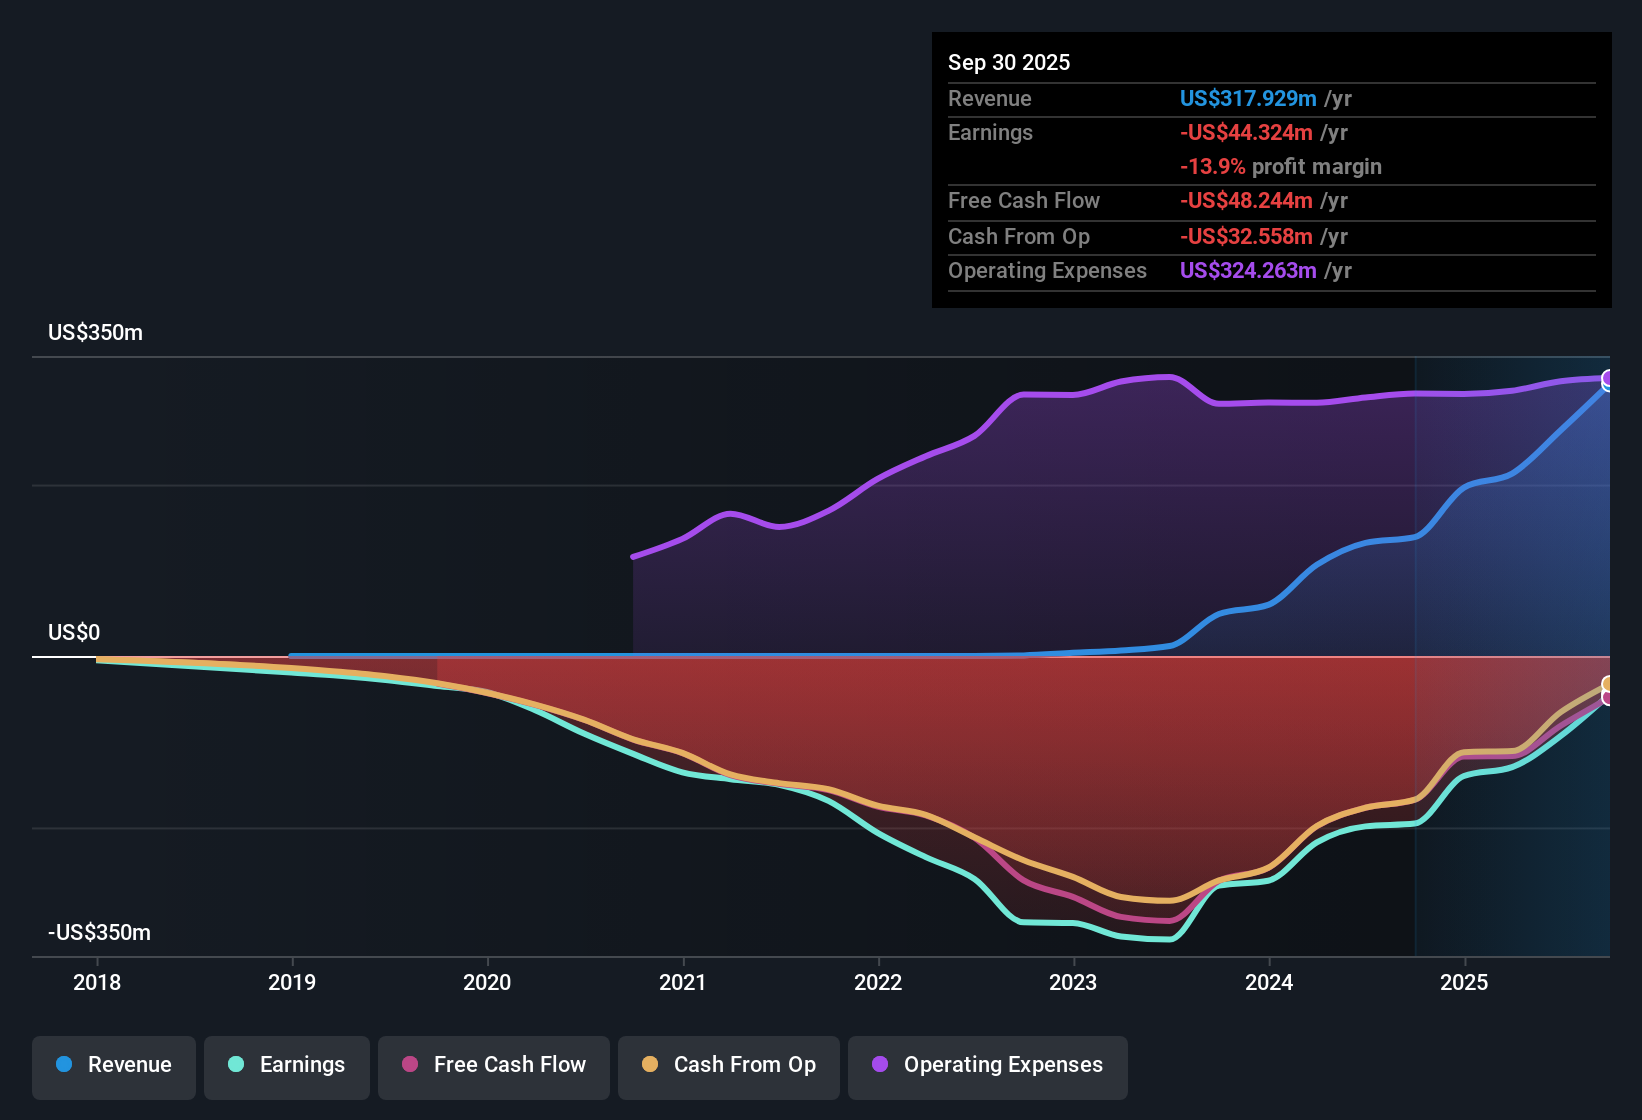The width and height of the screenshot is (1642, 1120).
Task: Click the highlighted 2025 region band on chart
Action: pyautogui.click(x=1510, y=650)
